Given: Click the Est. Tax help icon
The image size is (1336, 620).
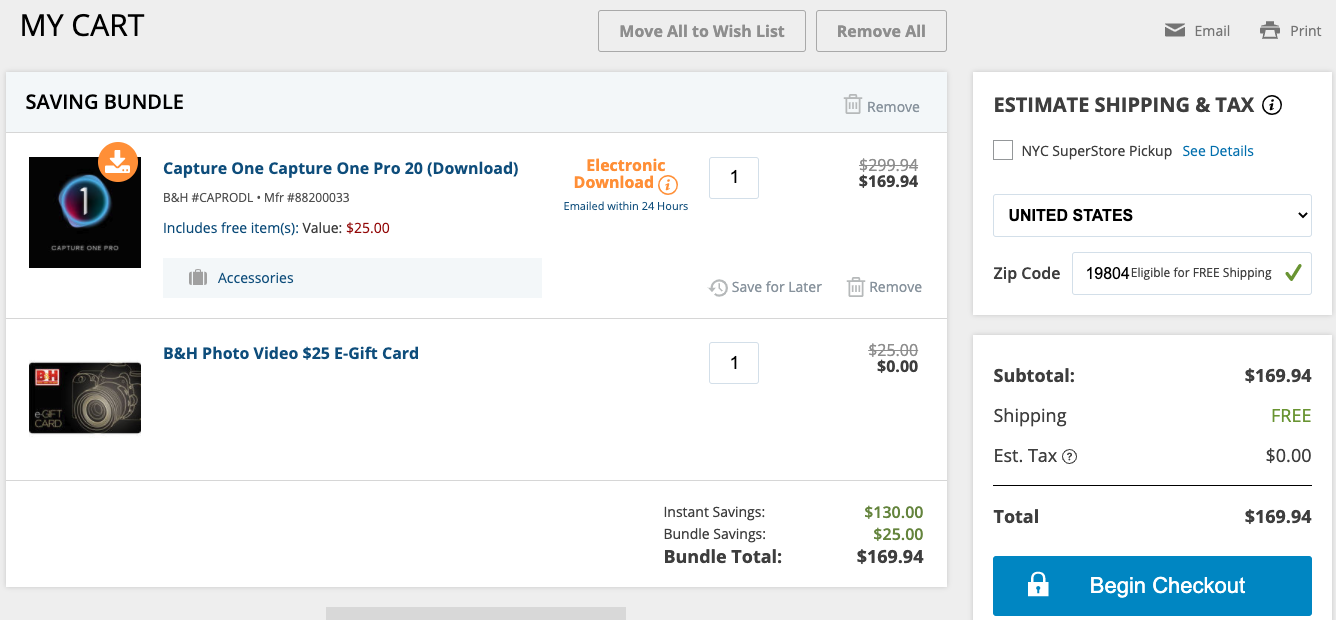Looking at the screenshot, I should point(1070,457).
